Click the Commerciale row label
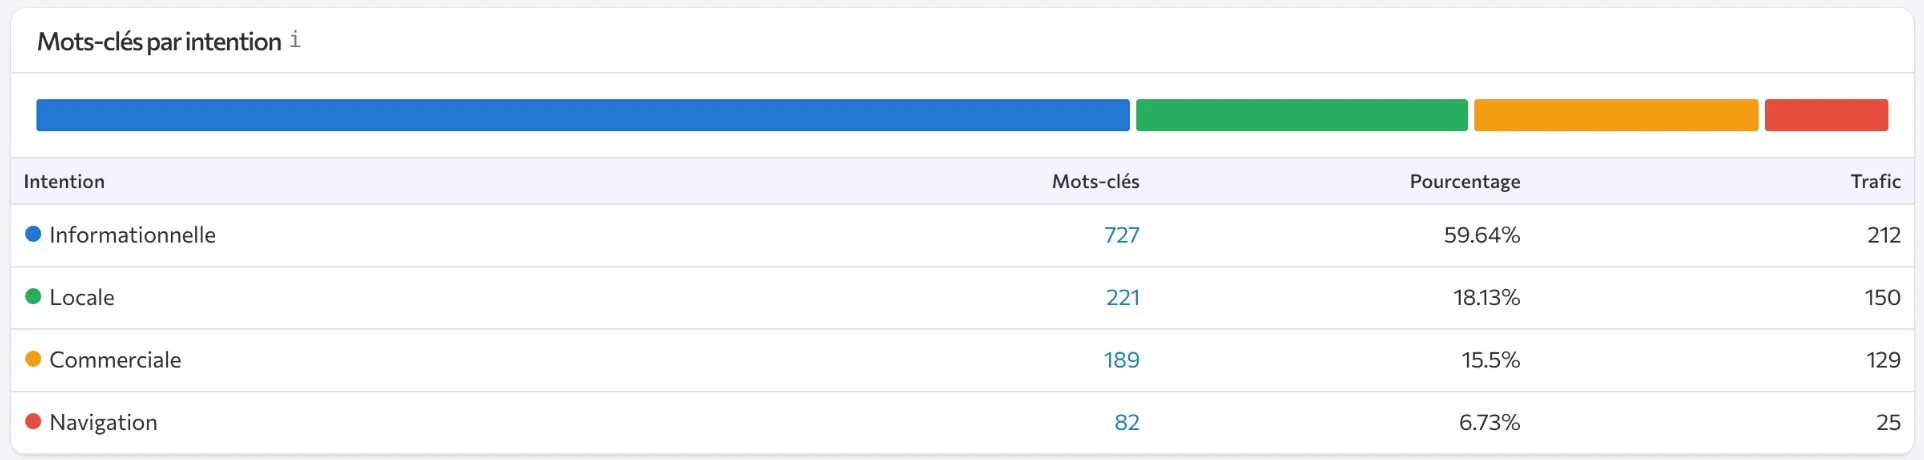This screenshot has width=1924, height=460. tap(115, 360)
